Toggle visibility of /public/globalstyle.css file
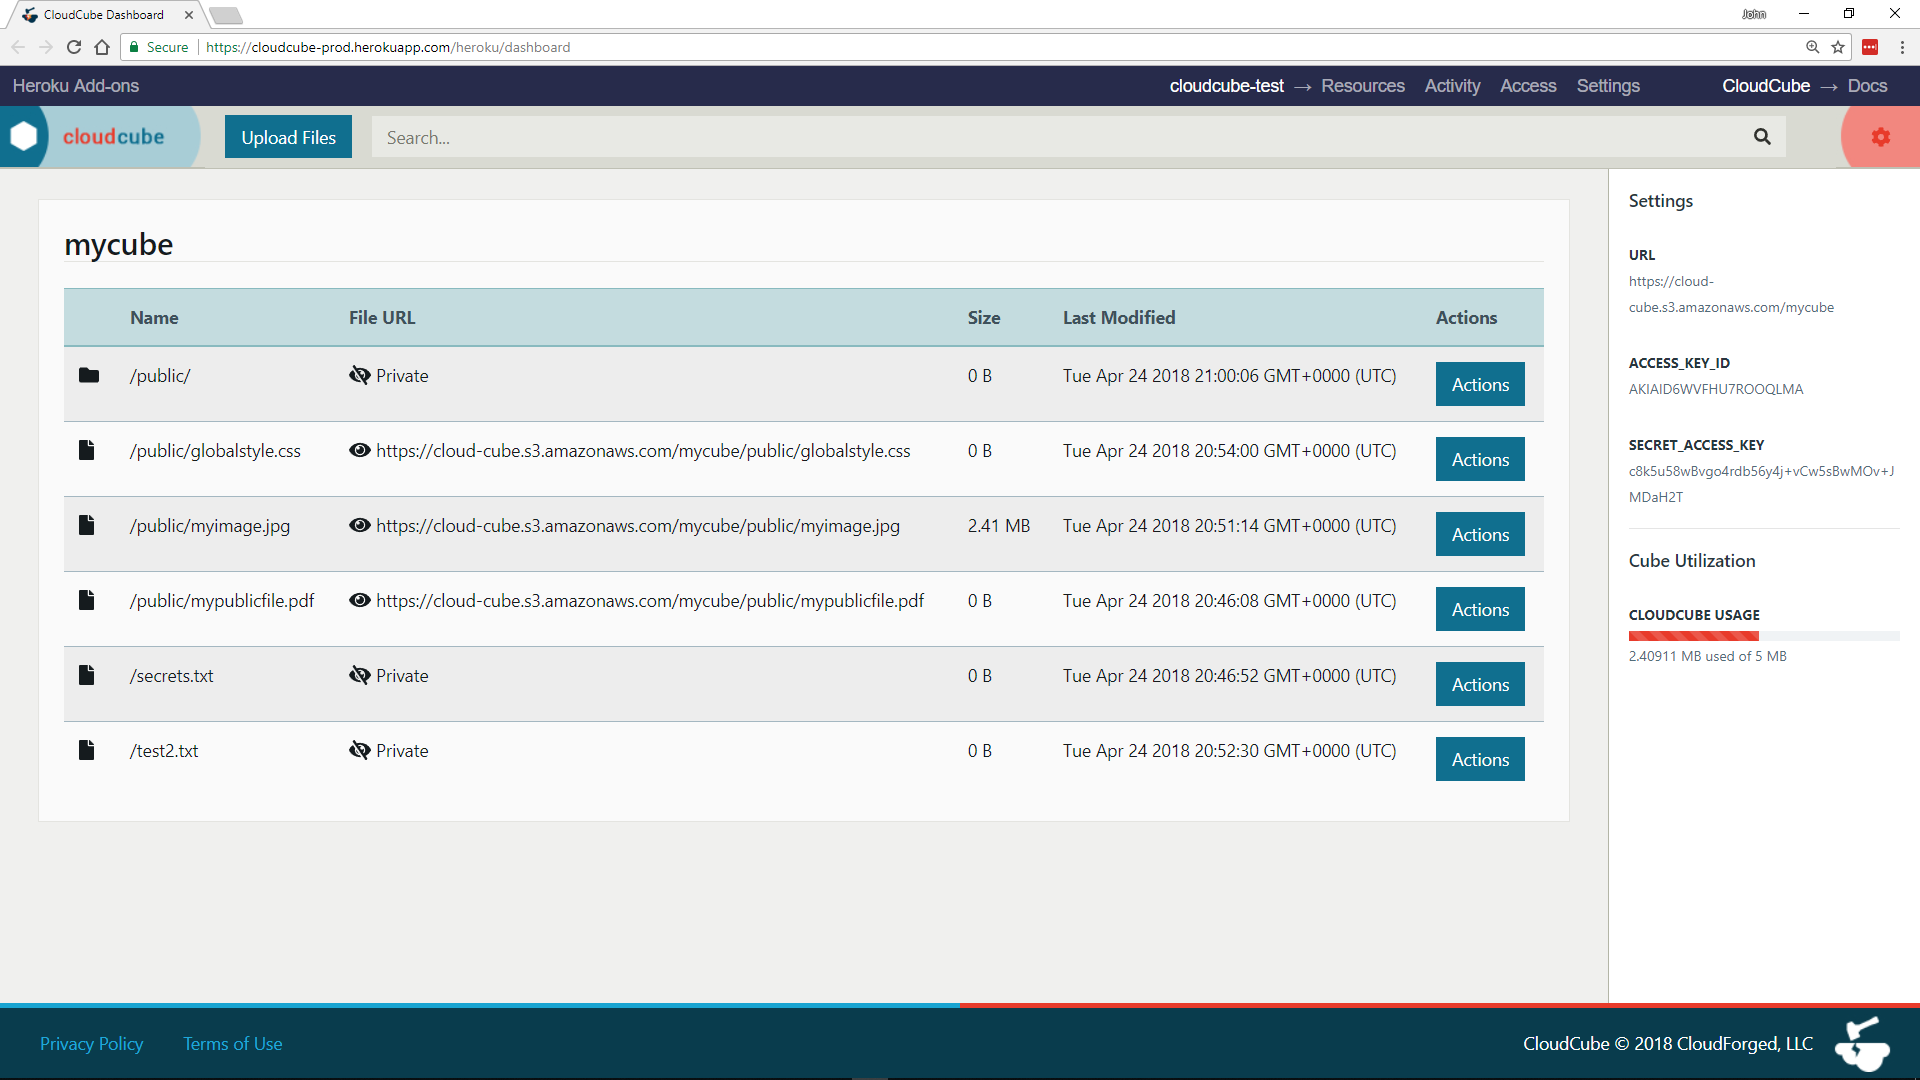Viewport: 1920px width, 1080px height. pyautogui.click(x=357, y=450)
